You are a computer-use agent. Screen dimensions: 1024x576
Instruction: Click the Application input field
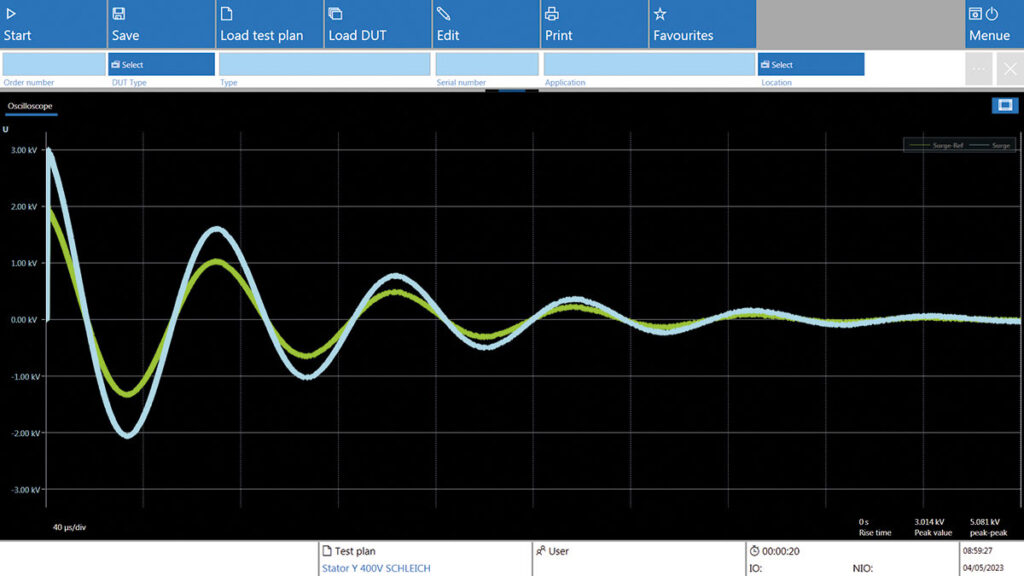648,64
